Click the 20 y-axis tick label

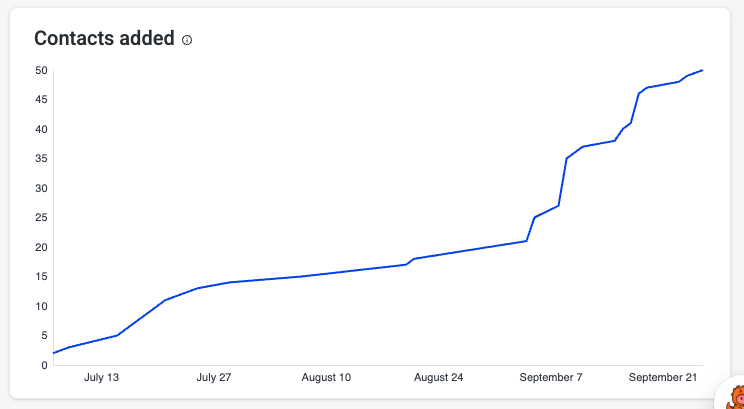click(x=41, y=247)
